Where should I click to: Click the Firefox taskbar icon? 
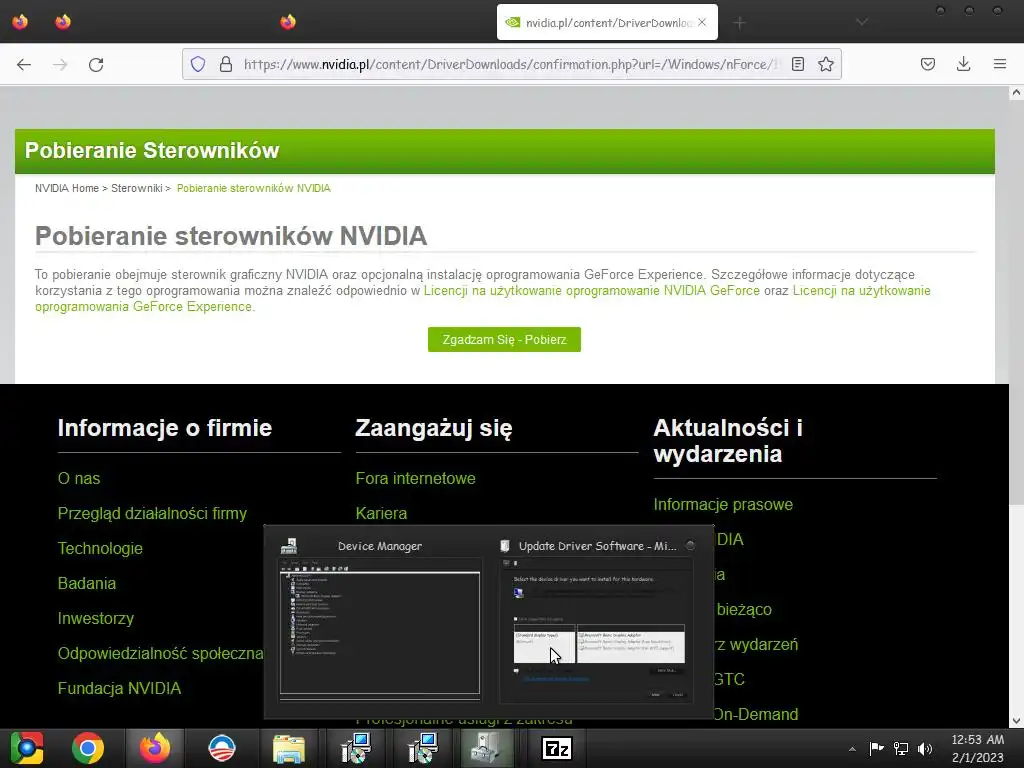pyautogui.click(x=155, y=748)
